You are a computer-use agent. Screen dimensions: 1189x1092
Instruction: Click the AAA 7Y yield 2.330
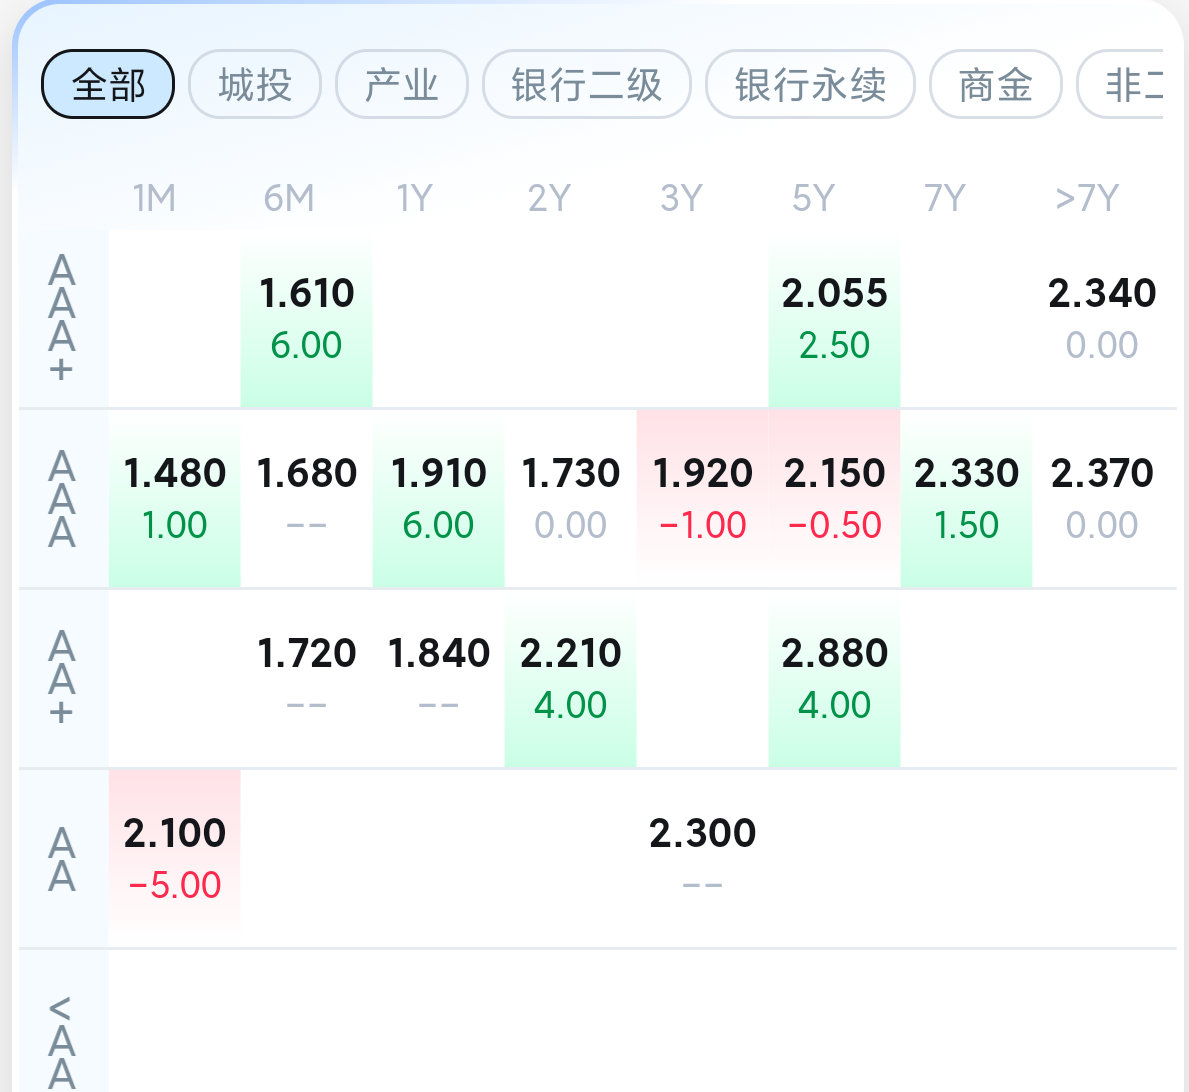pos(966,498)
